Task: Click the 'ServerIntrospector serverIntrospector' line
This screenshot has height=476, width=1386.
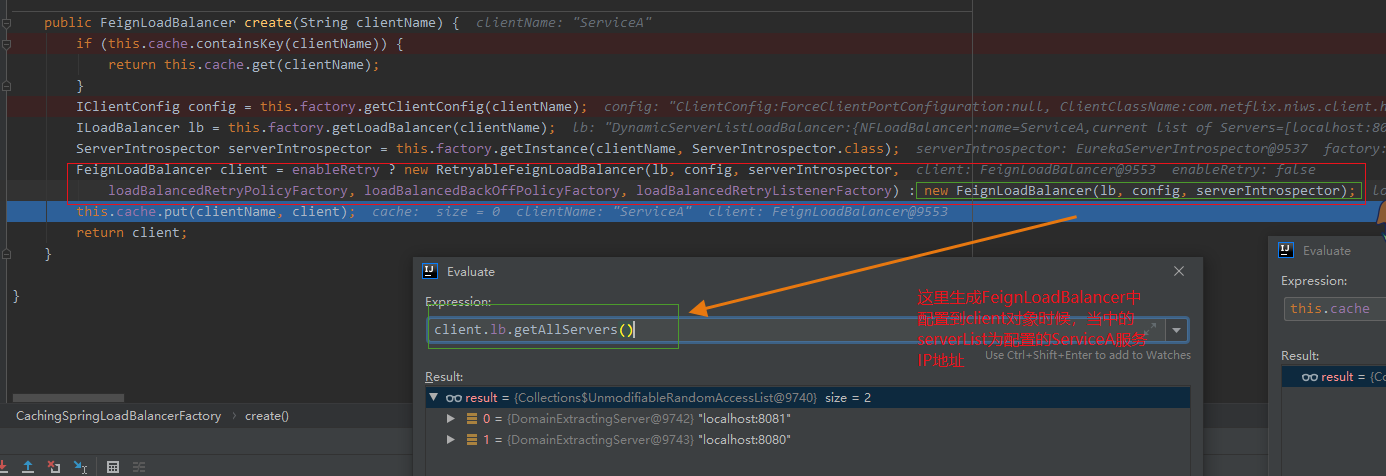Action: point(488,148)
